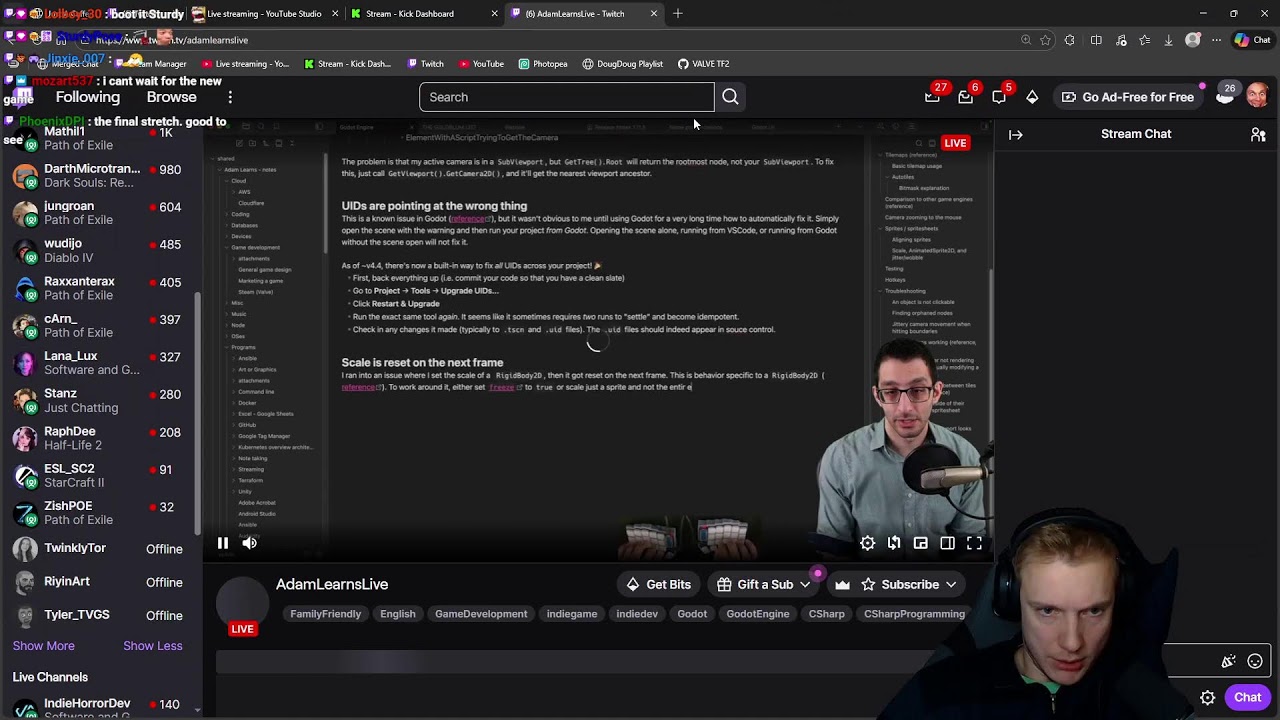Collapse followed channels with Show Less
The image size is (1280, 720).
(x=153, y=646)
